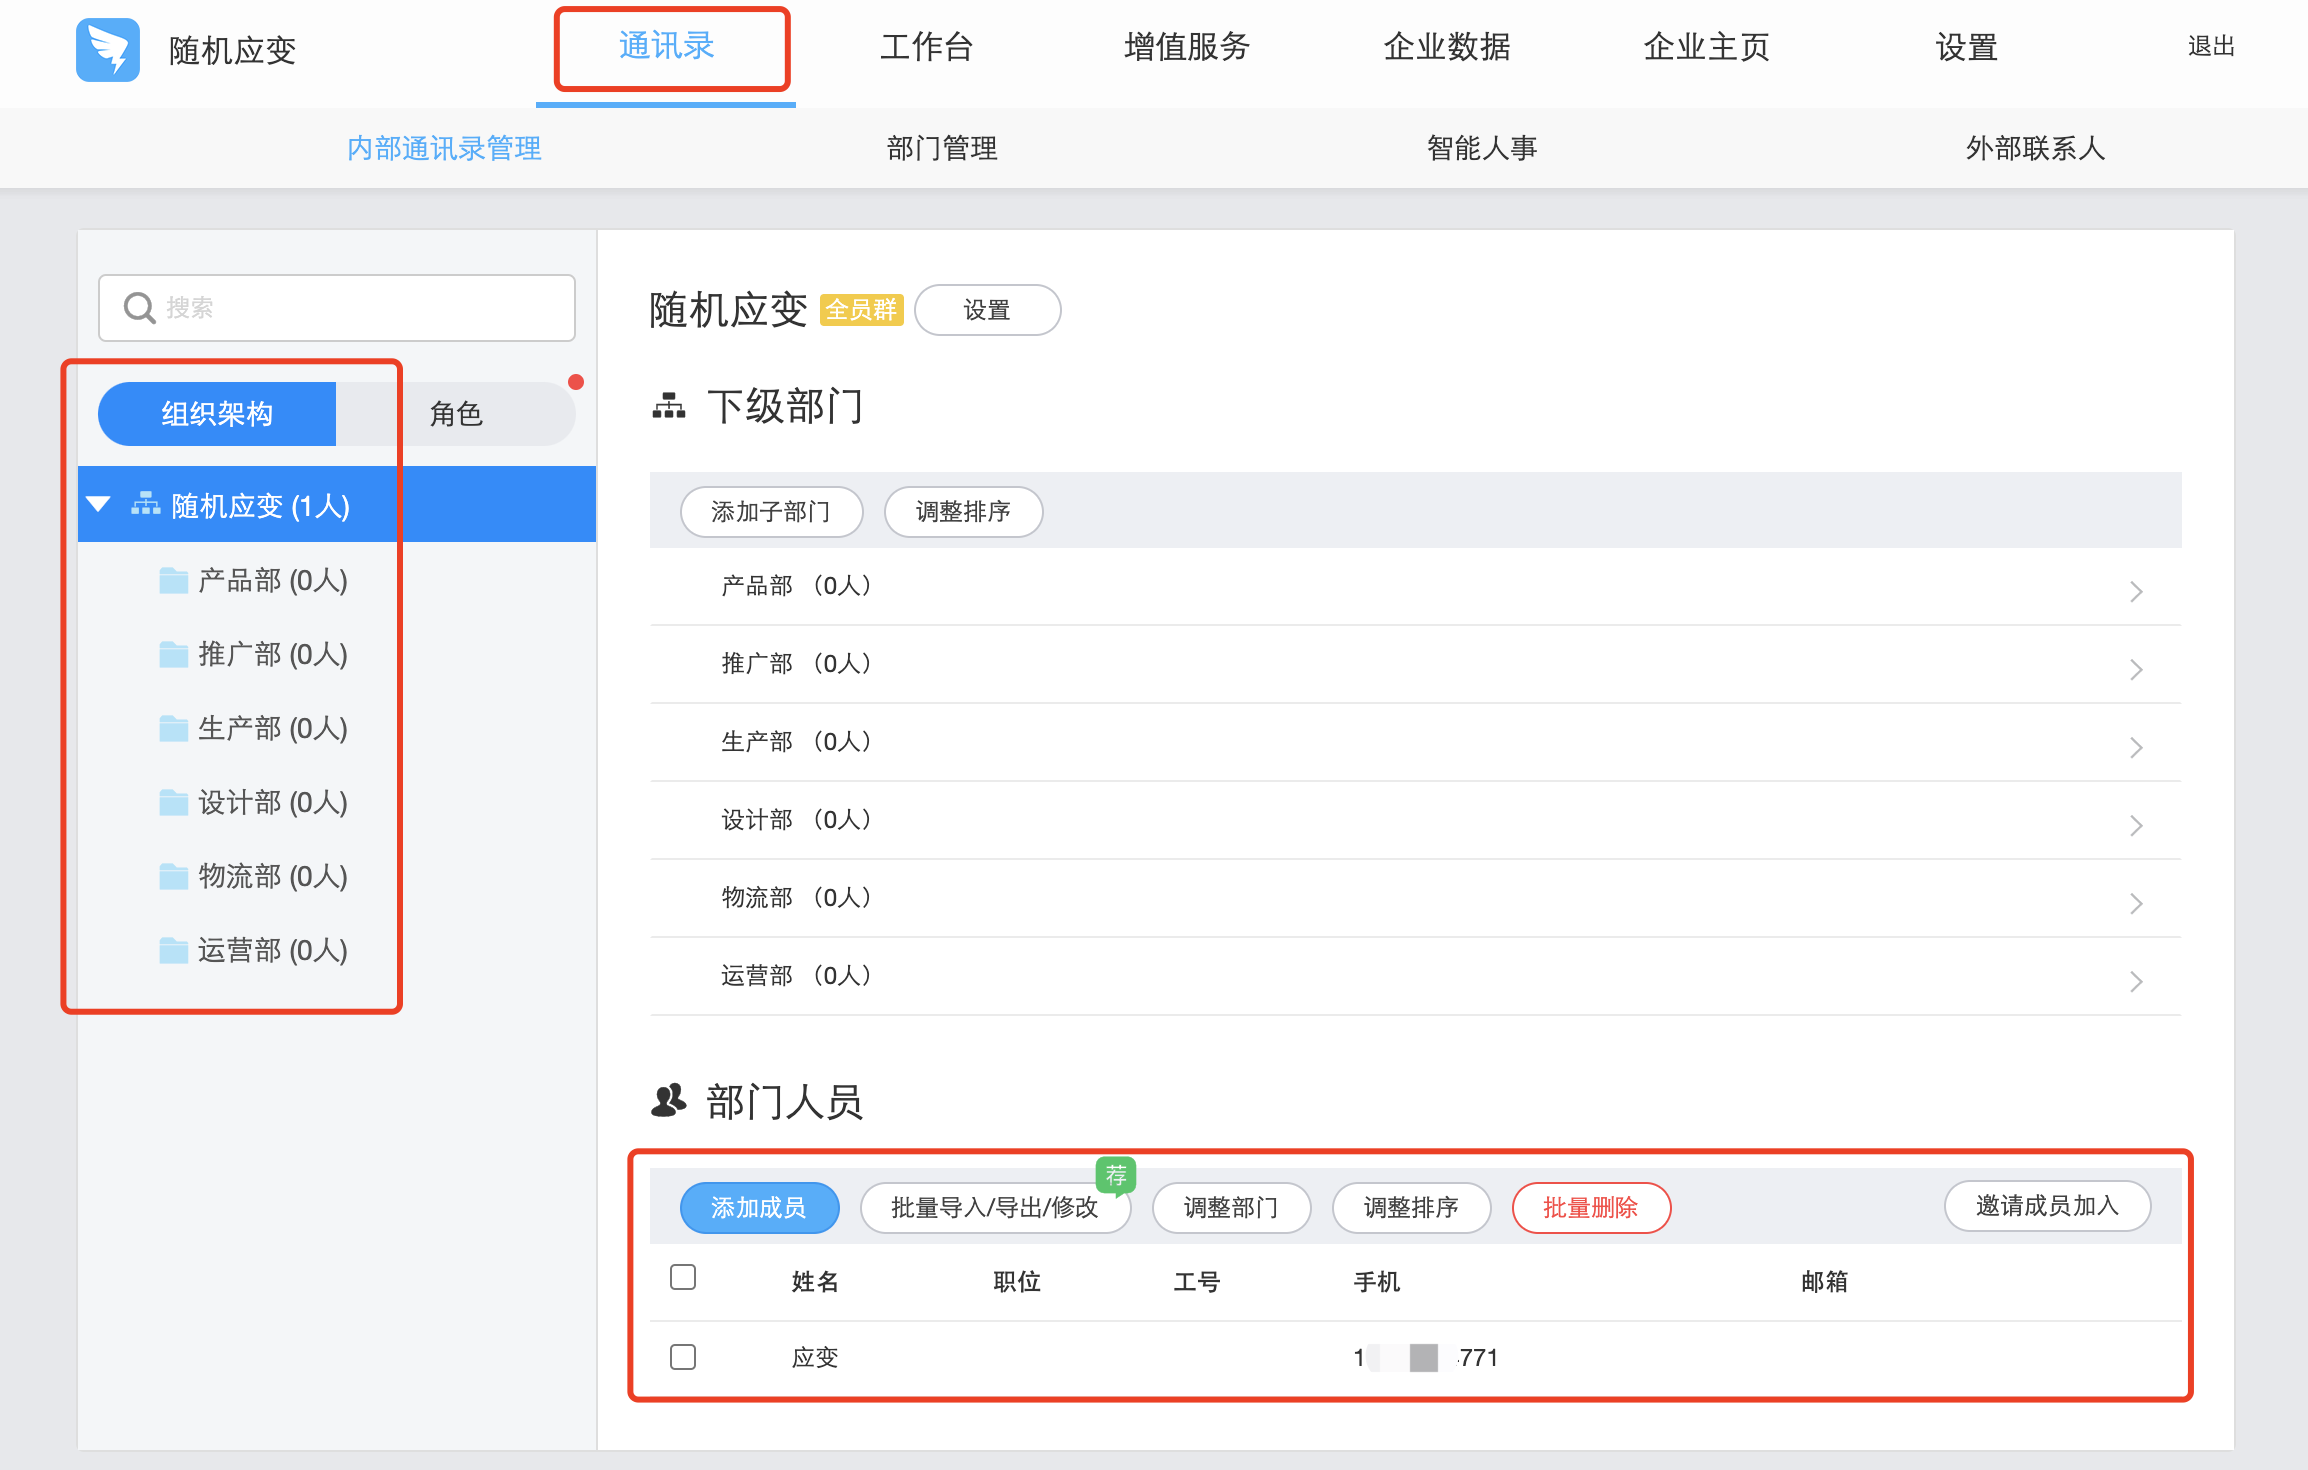Go to 部门管理 sub-tab

(x=942, y=149)
